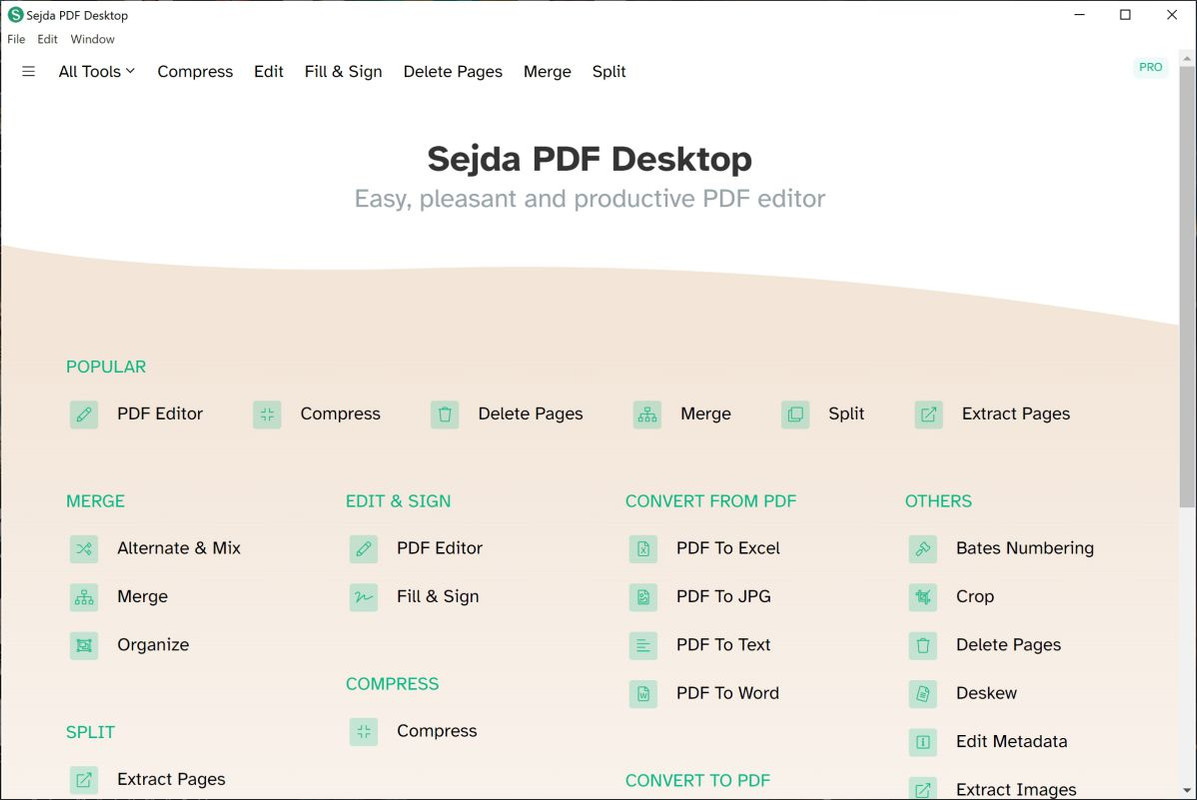Click the Alternate & Mix shuffle icon

(84, 549)
